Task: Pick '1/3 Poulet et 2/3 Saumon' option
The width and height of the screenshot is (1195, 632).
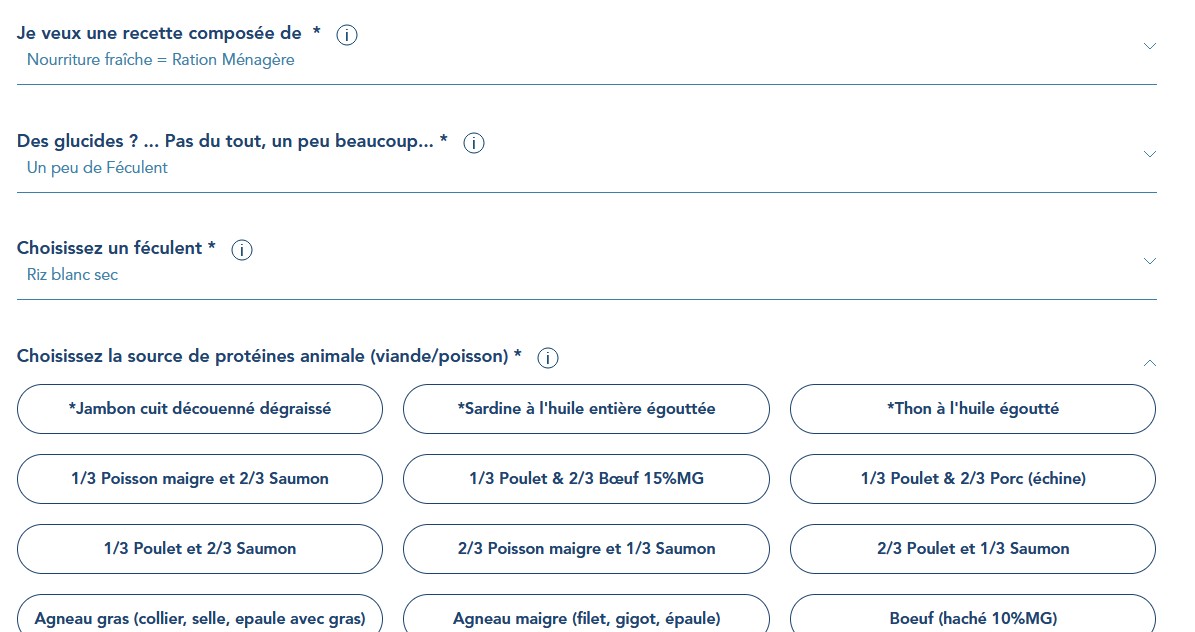Action: tap(200, 549)
